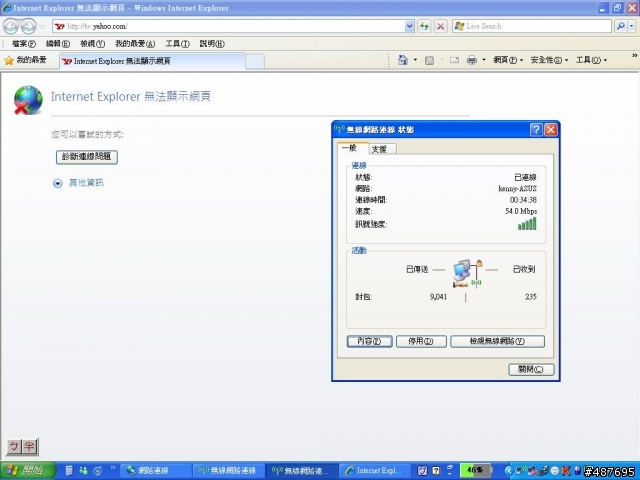Viewport: 640px width, 480px height.
Task: Click the globe error icon on page
Action: click(28, 100)
